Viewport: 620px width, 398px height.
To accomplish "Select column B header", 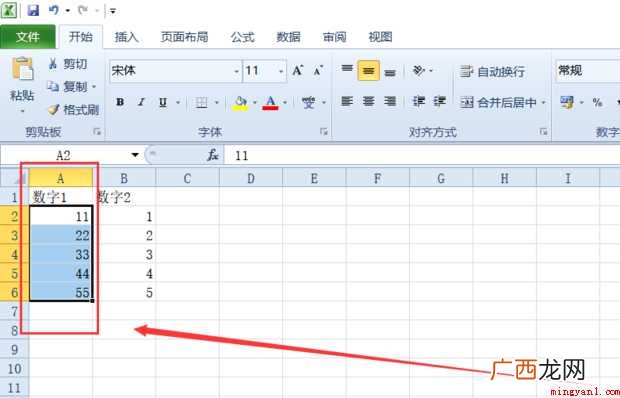I will click(124, 178).
